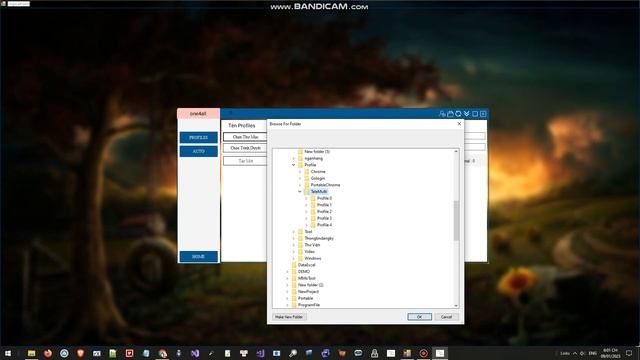Close the Browse For Folder dialog
This screenshot has width=640, height=360.
coord(459,124)
